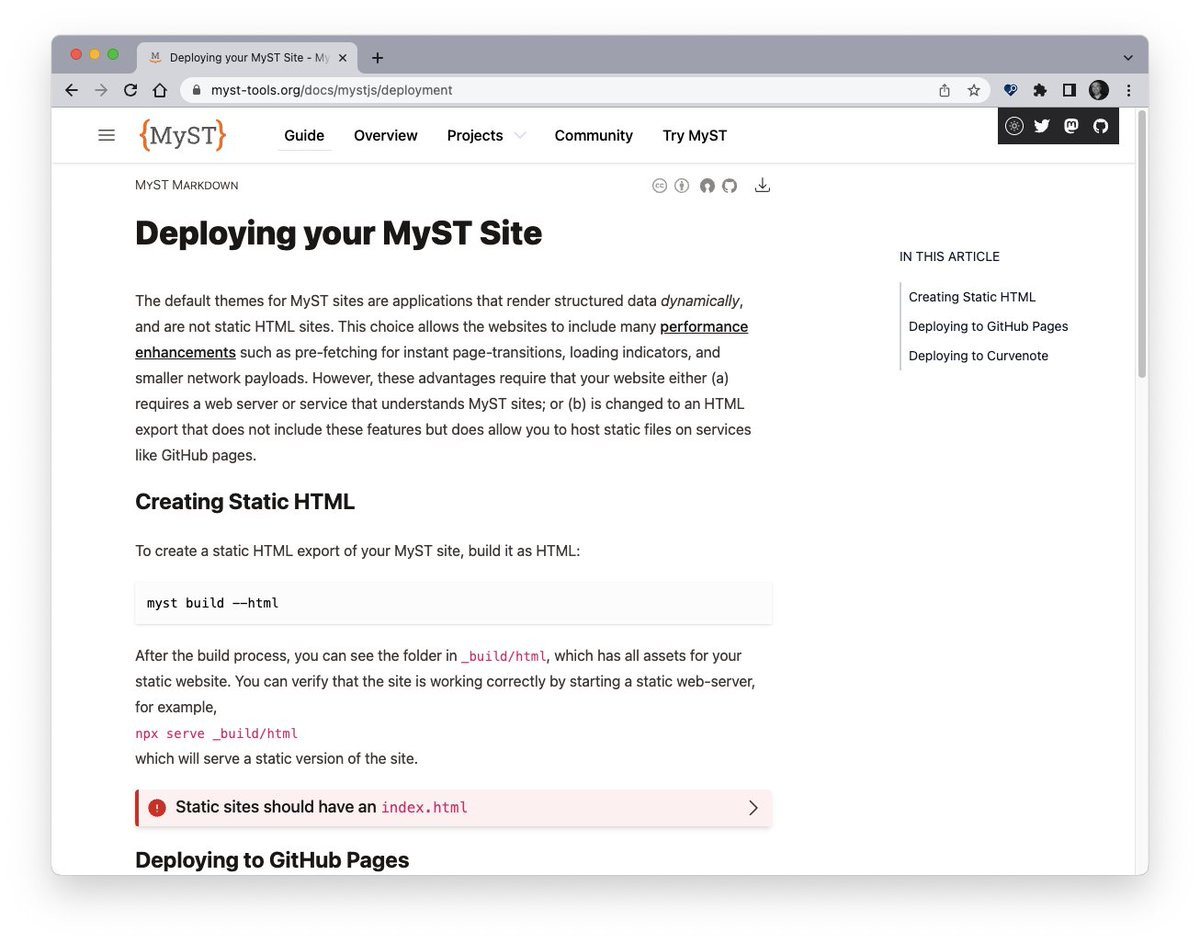Select the Deploying your MyST Site tab
The image size is (1200, 943).
point(249,58)
